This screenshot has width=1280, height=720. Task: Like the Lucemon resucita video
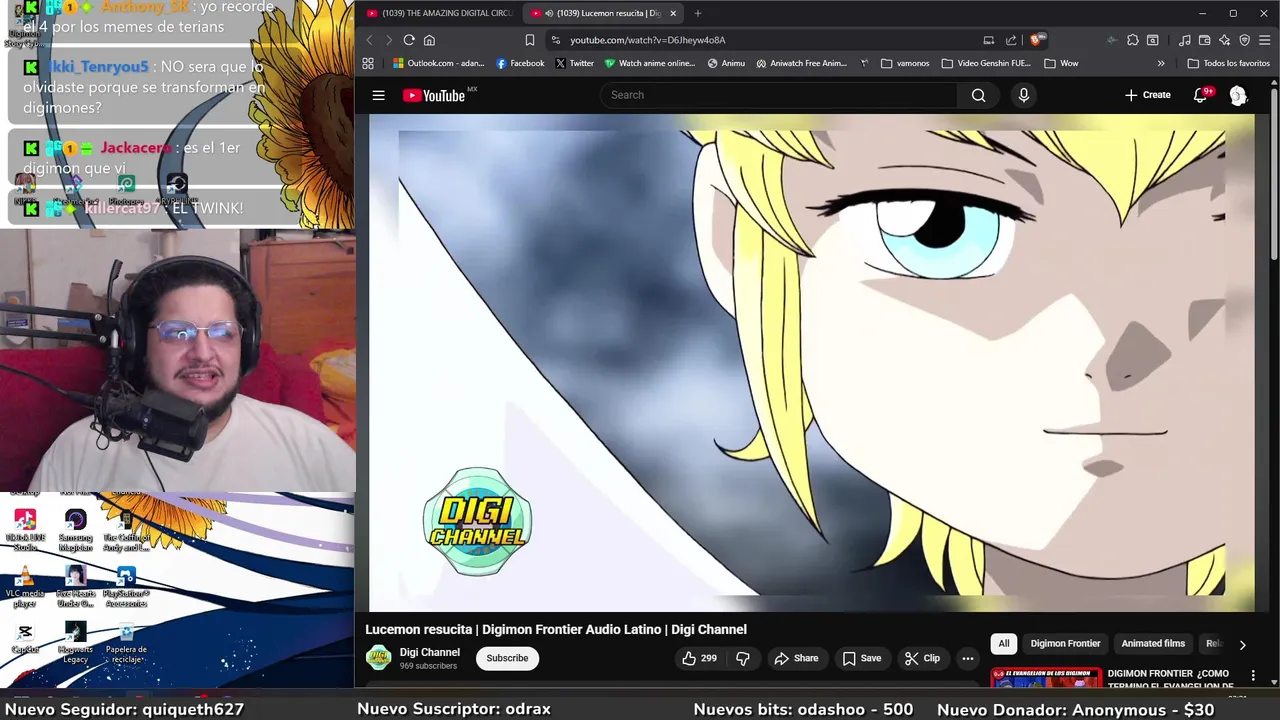pyautogui.click(x=699, y=658)
